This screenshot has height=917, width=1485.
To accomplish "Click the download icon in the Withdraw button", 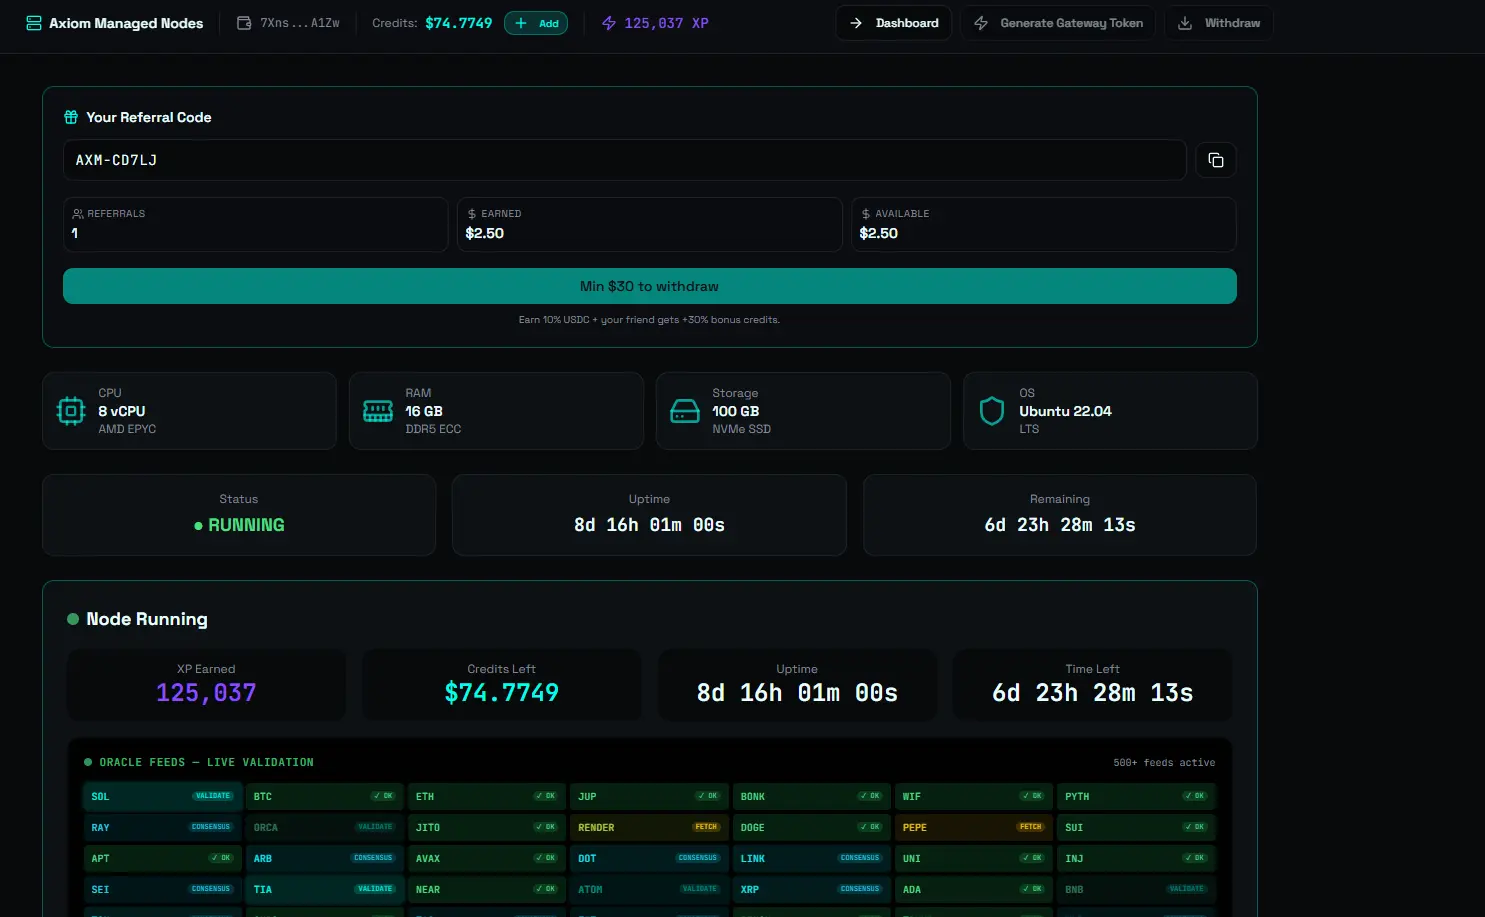I will pos(1185,23).
